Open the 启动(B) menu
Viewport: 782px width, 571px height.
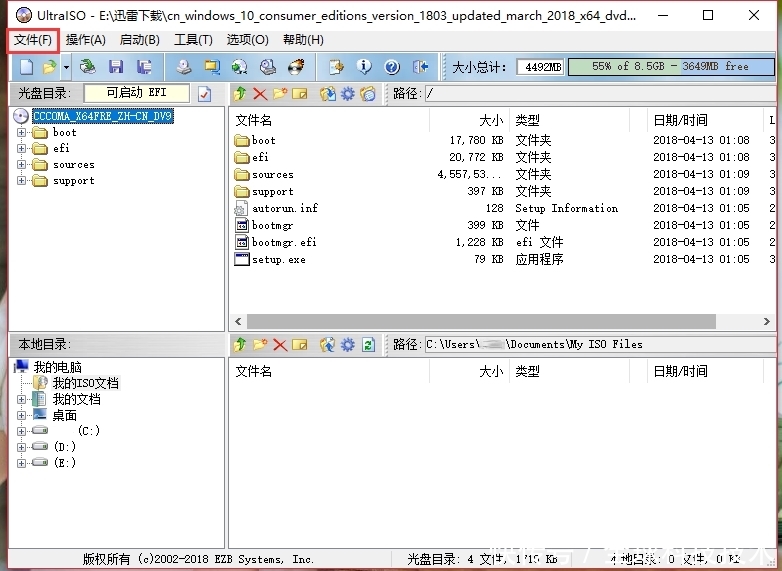click(140, 40)
